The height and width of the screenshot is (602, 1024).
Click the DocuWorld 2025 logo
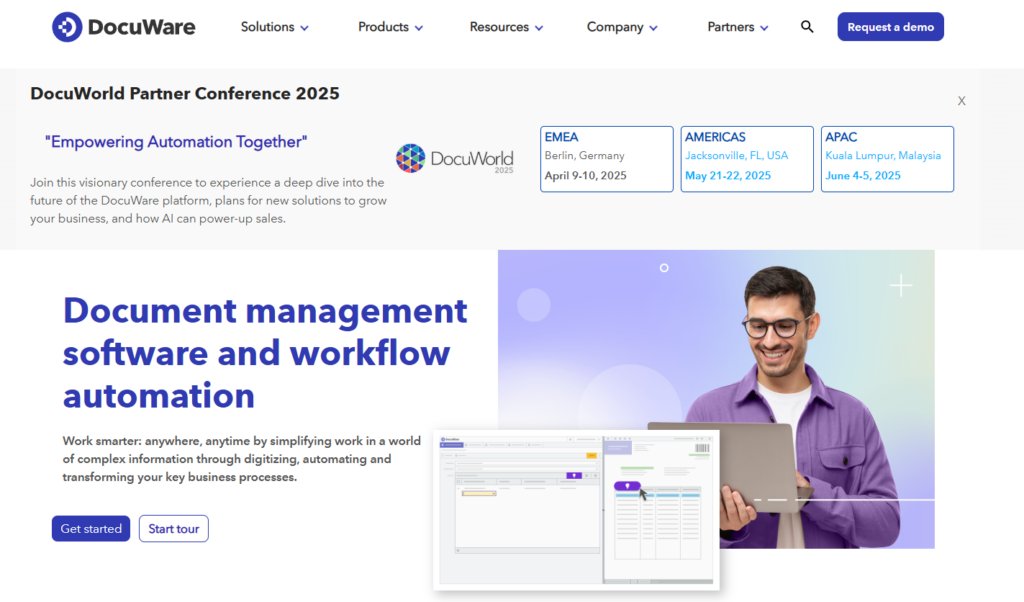(x=455, y=159)
